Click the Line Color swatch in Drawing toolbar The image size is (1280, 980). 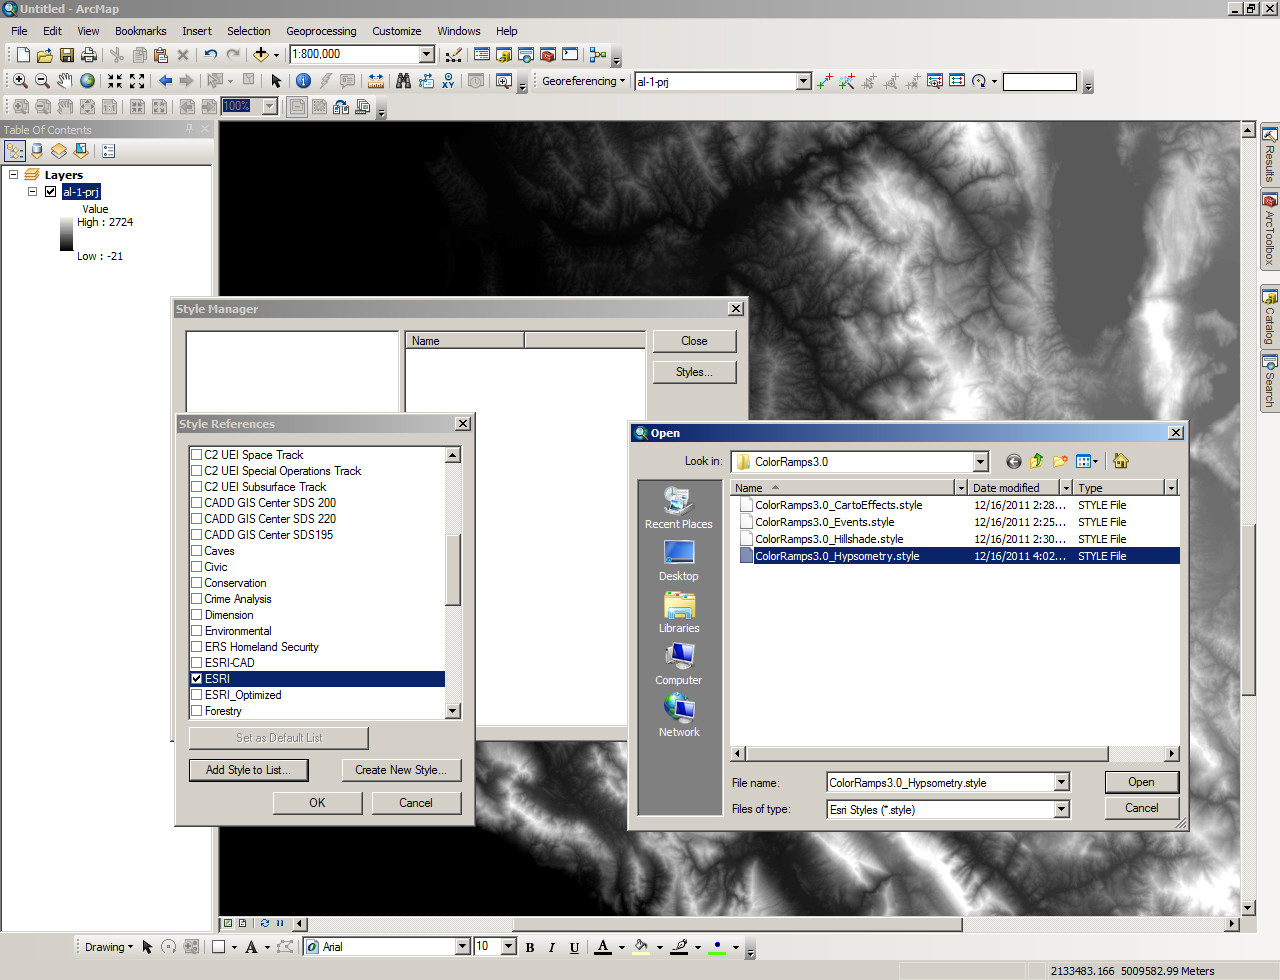(679, 947)
